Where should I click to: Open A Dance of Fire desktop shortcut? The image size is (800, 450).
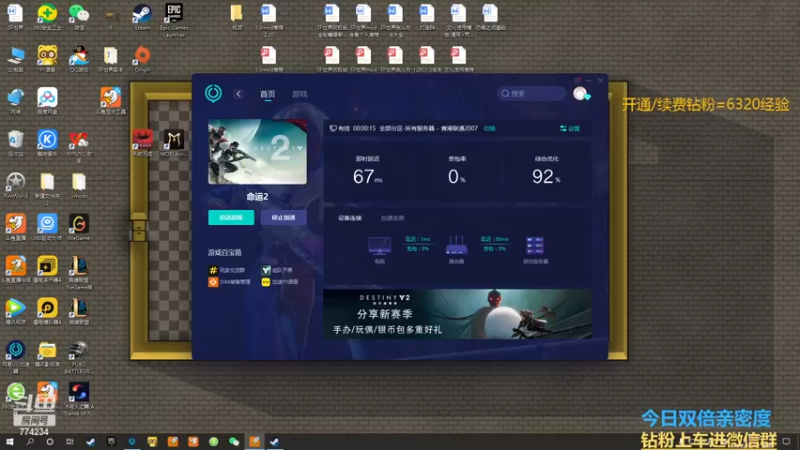point(79,399)
